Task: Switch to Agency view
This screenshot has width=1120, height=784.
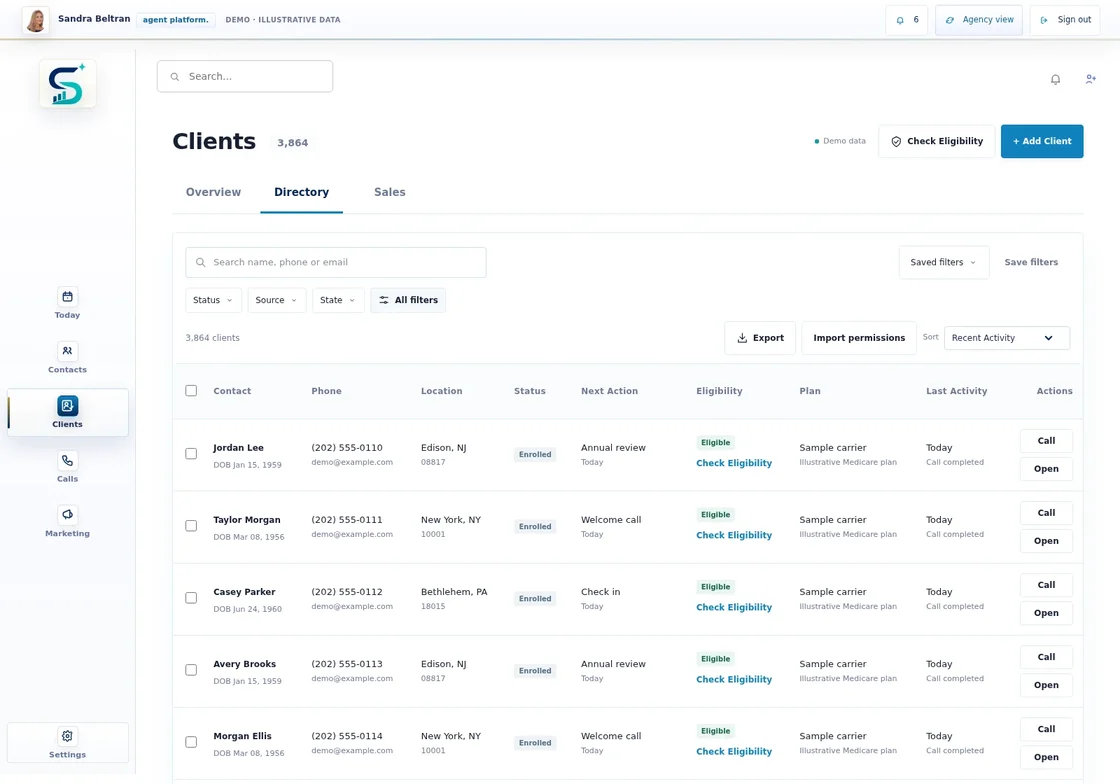Action: click(979, 20)
